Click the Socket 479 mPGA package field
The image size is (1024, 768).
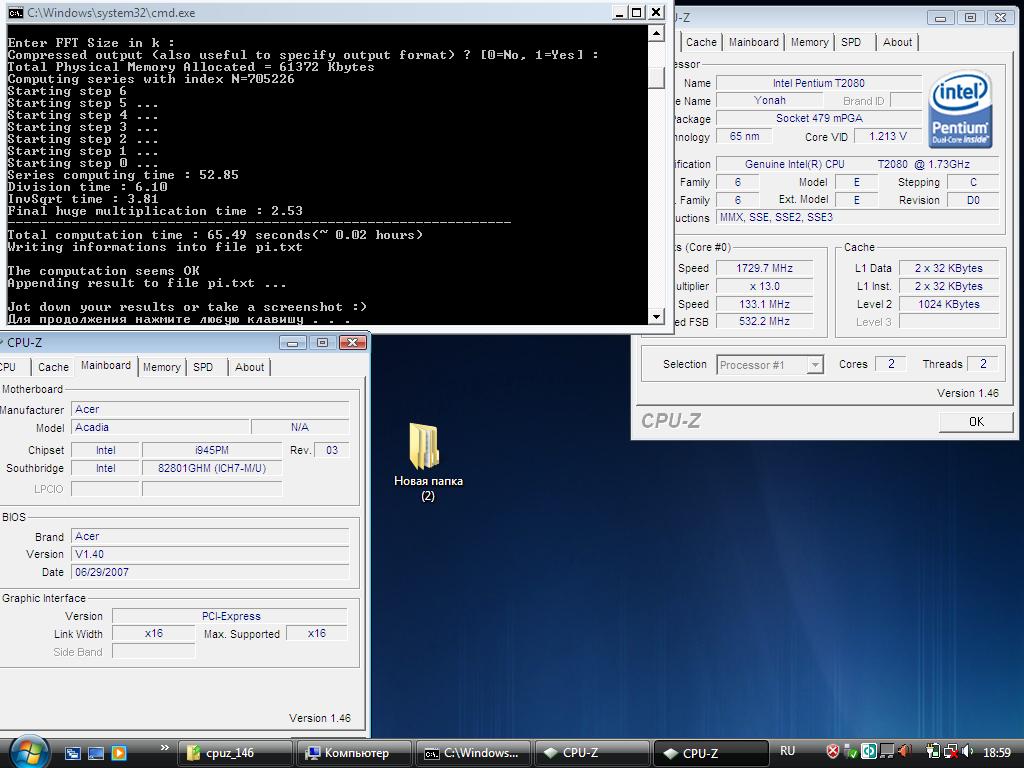(x=819, y=118)
